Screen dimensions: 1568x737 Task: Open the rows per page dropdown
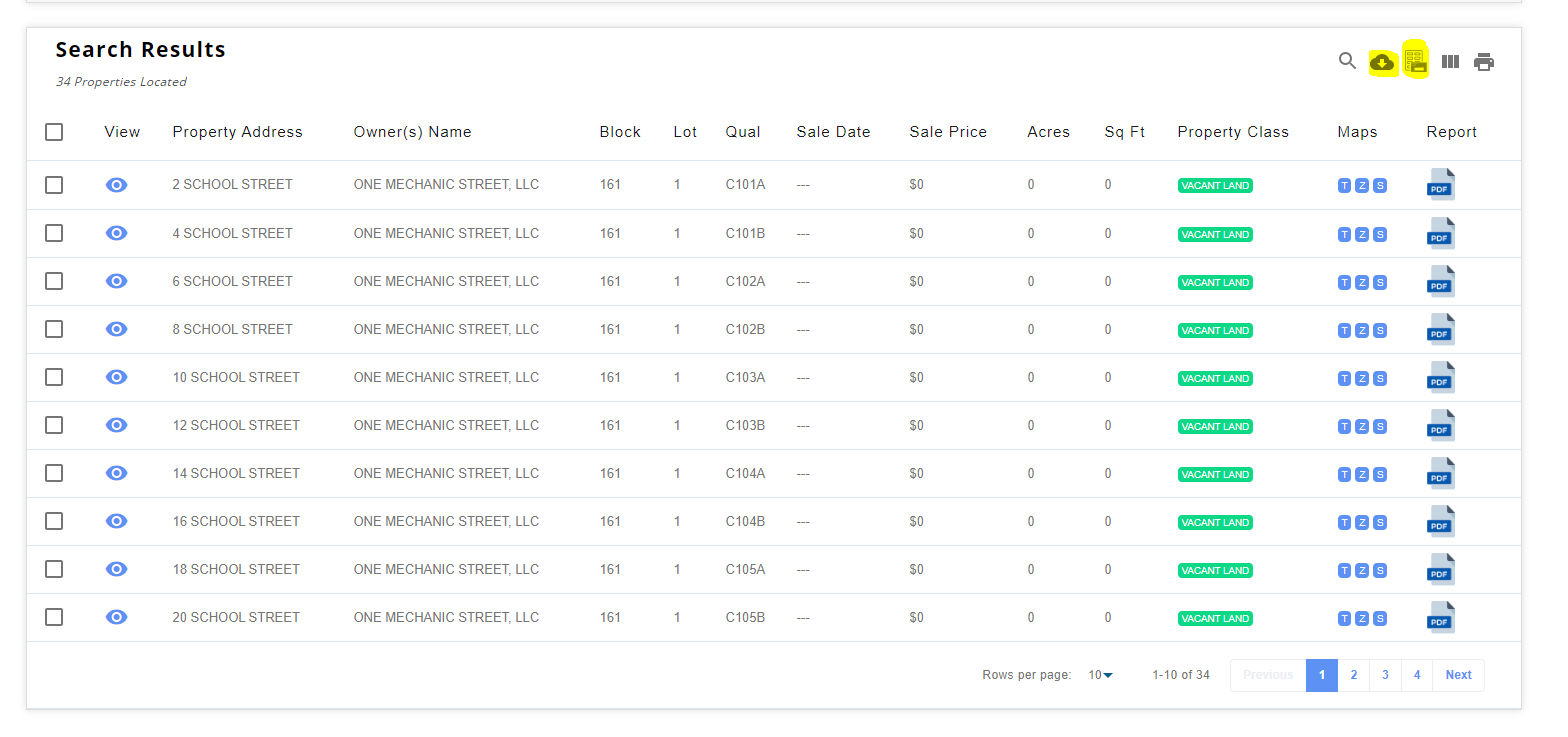[1101, 675]
